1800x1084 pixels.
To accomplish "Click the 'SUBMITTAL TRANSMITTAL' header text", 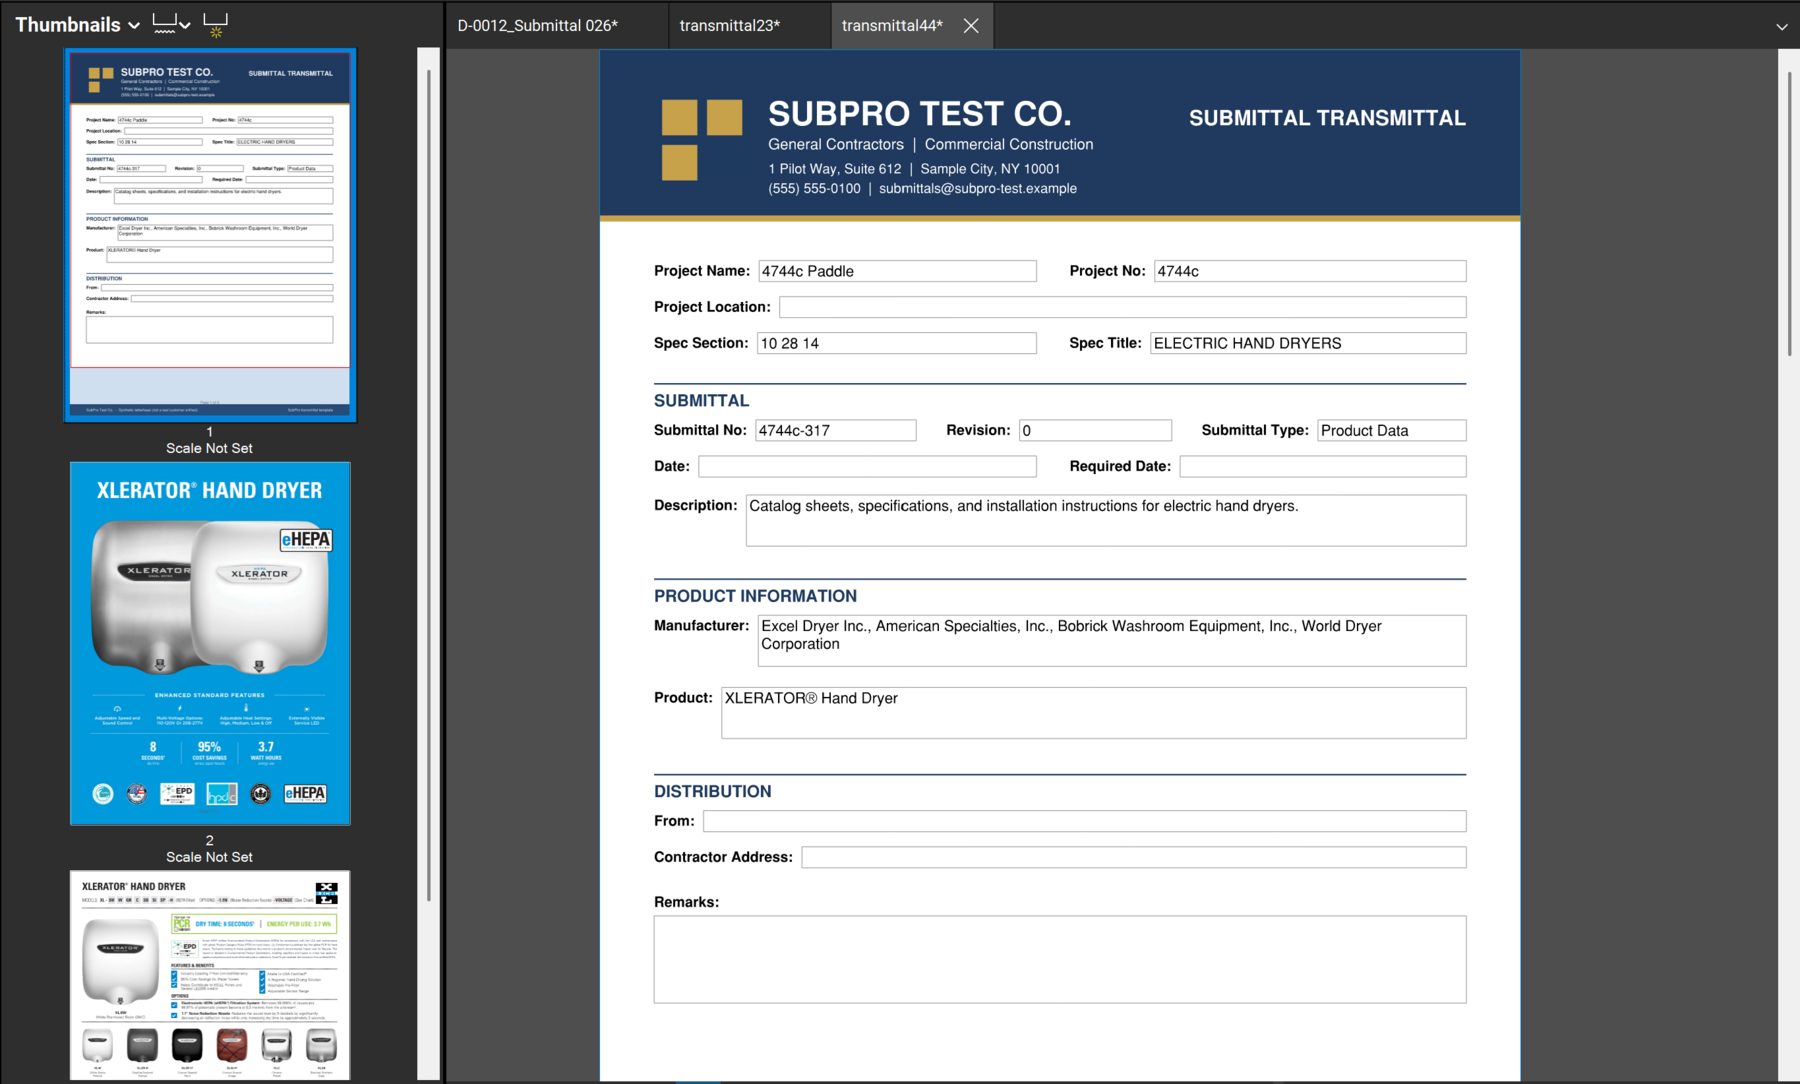I will coord(1327,118).
